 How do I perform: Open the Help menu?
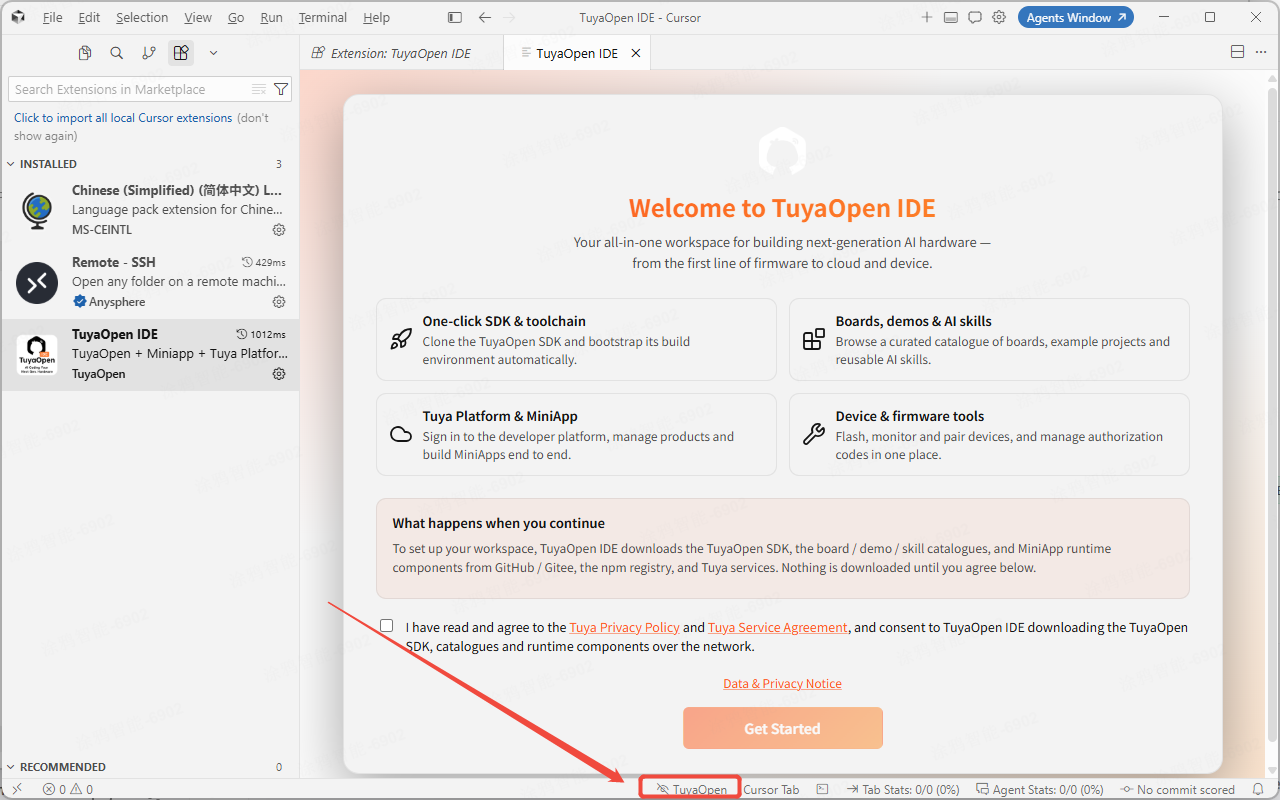pos(377,18)
